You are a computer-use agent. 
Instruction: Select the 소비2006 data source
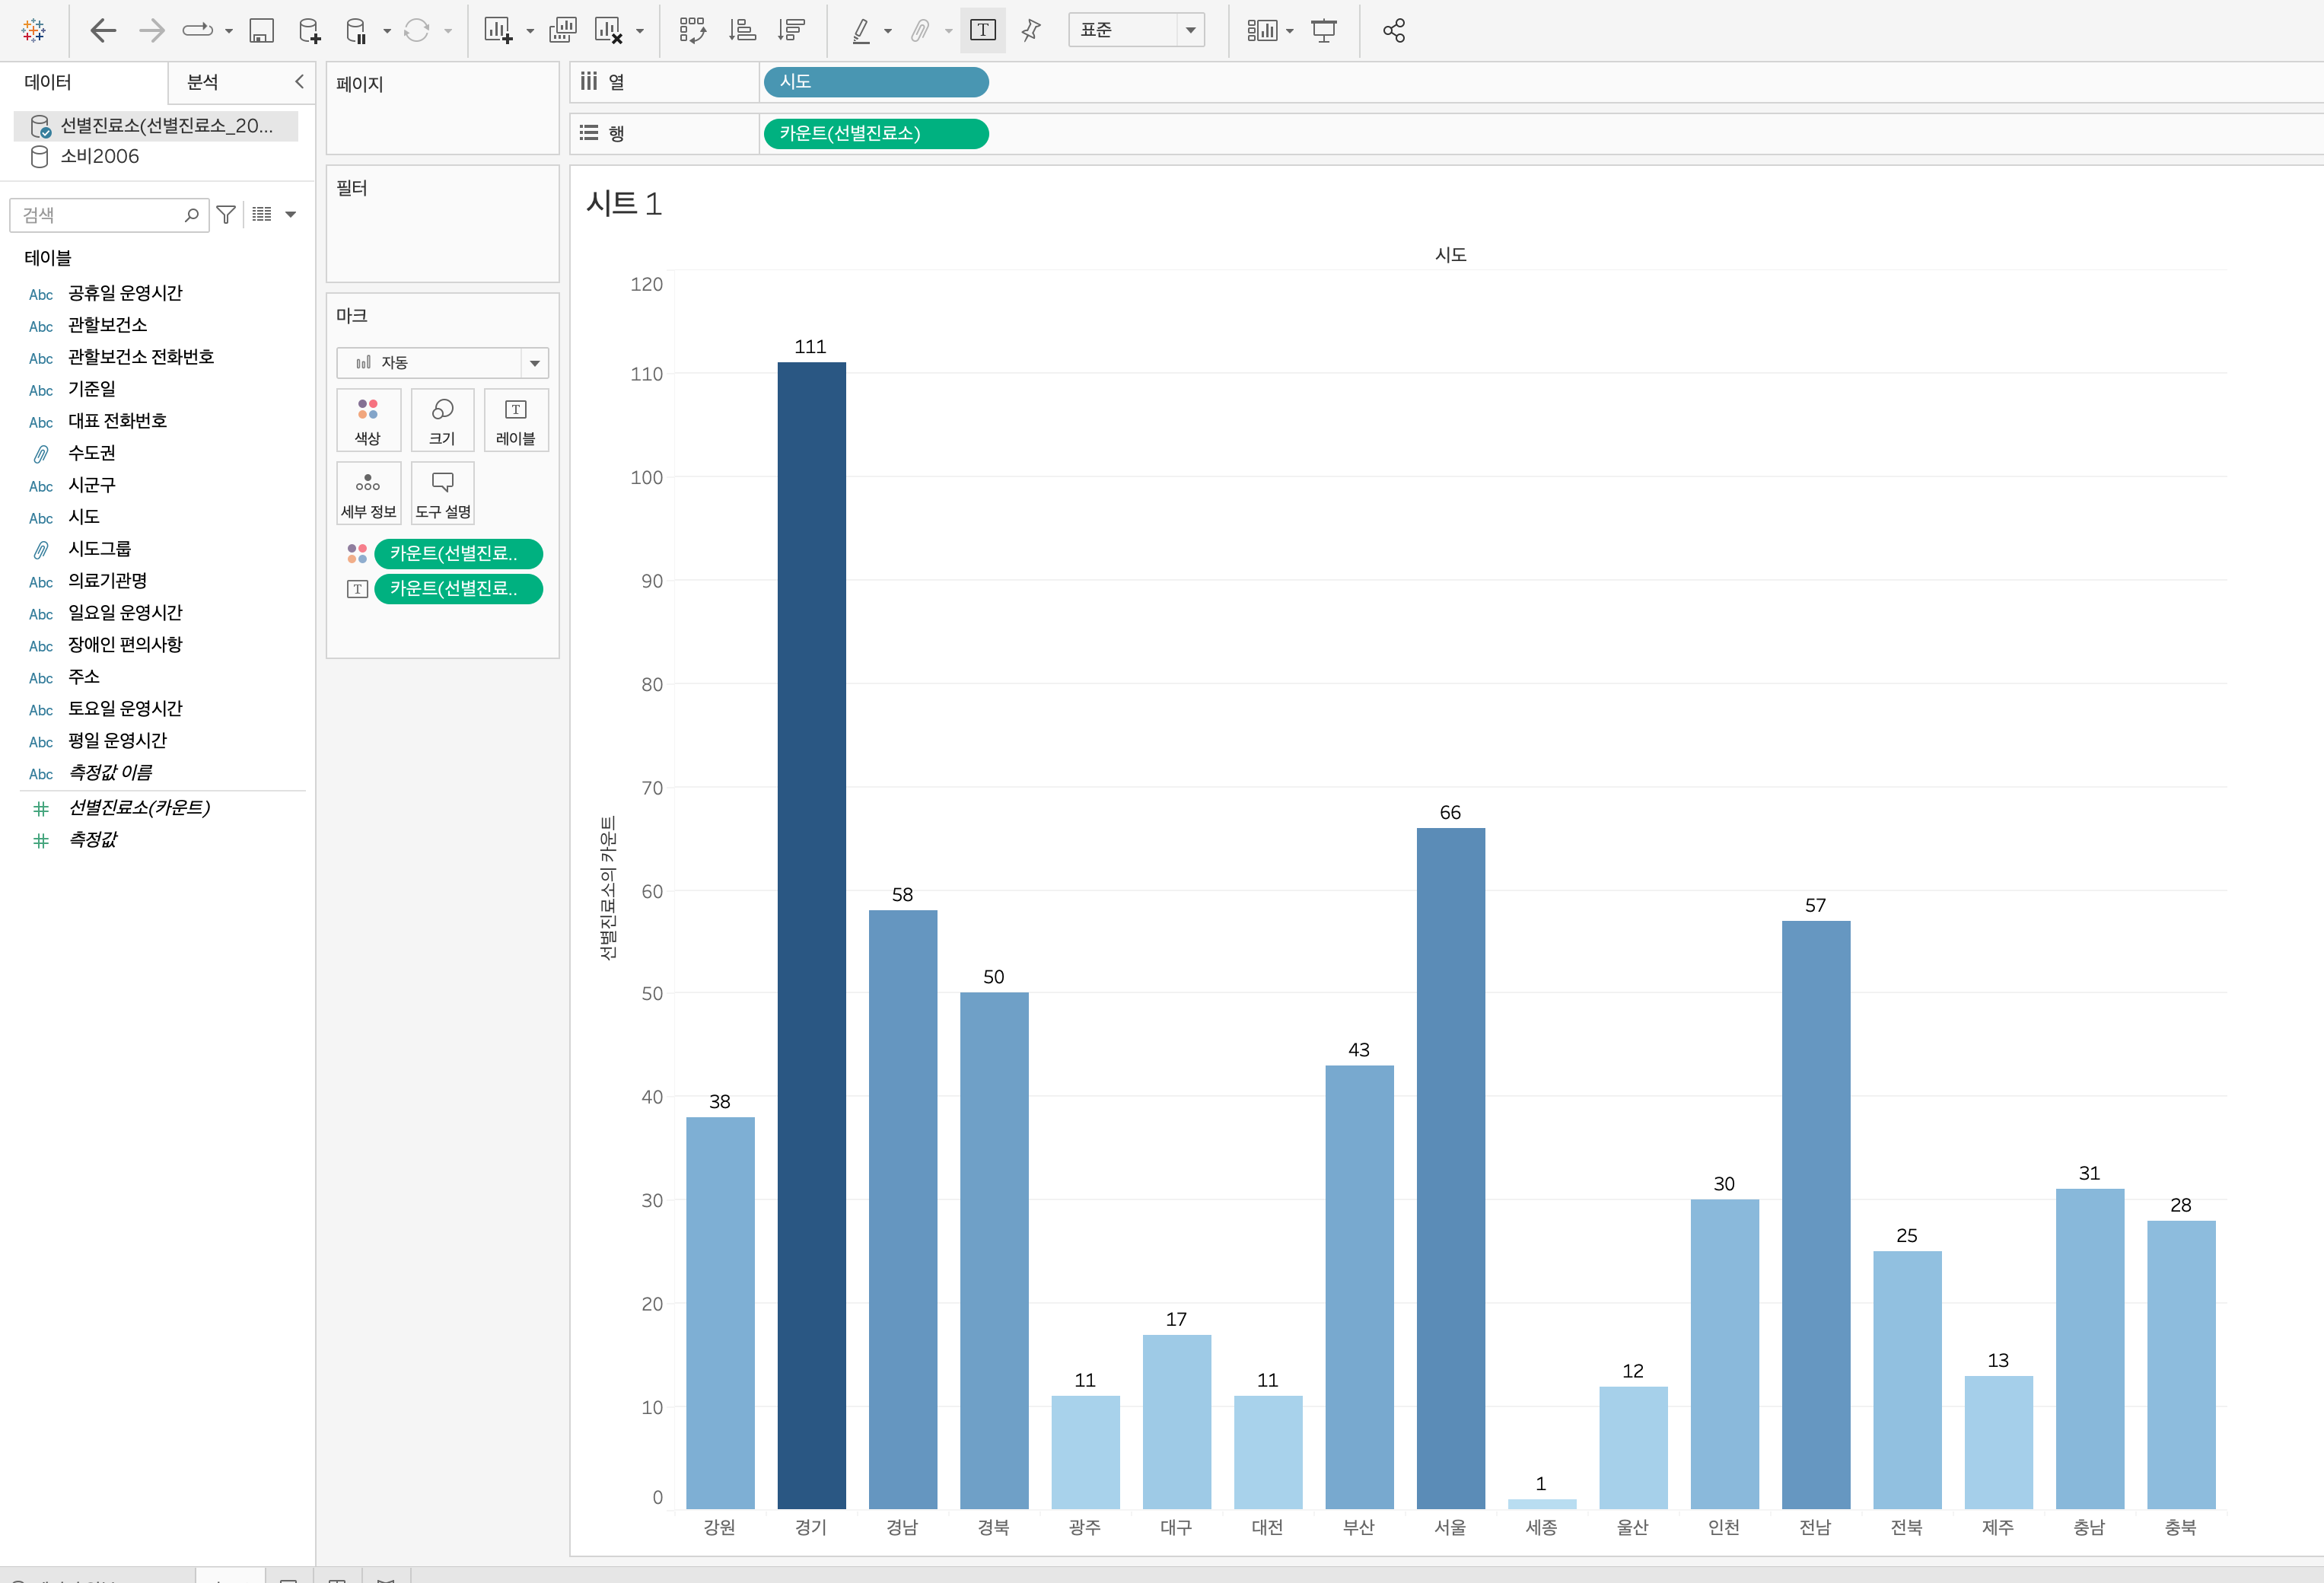click(x=99, y=157)
